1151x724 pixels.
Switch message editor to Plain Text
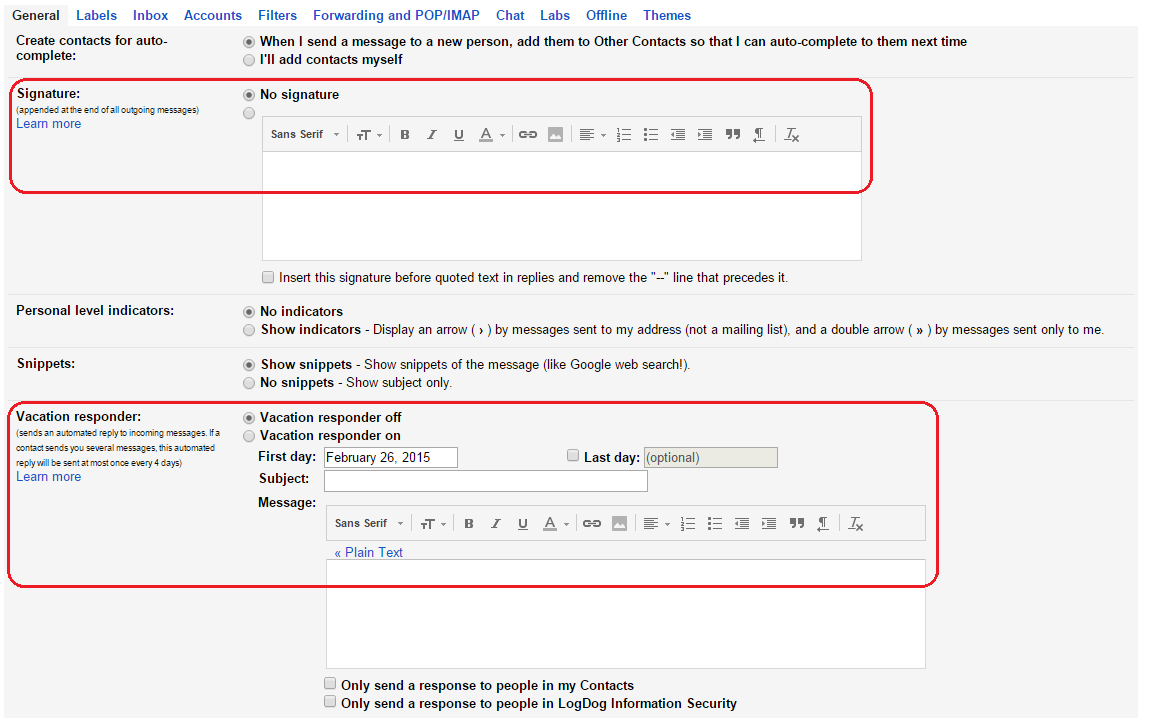[x=368, y=552]
